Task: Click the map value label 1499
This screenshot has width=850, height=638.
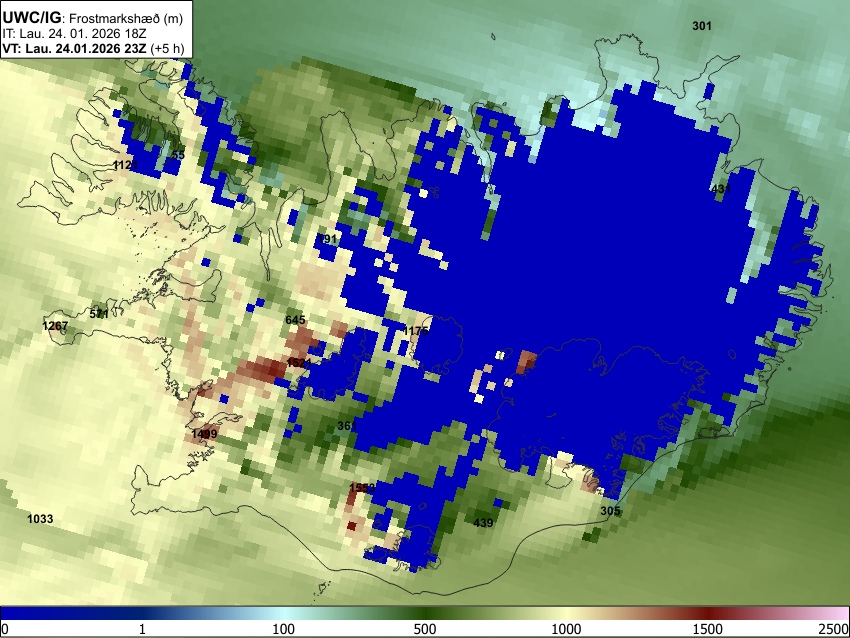Action: pyautogui.click(x=204, y=434)
